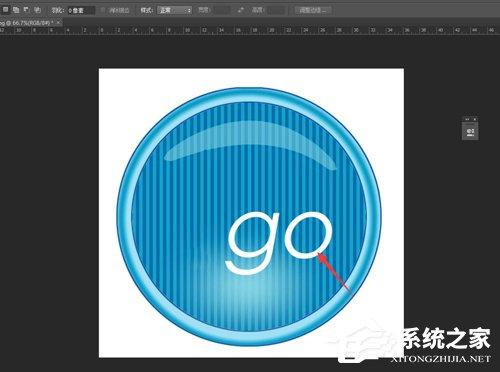500x372 pixels.
Task: Click the feather (羽化) value field
Action: tap(81, 10)
